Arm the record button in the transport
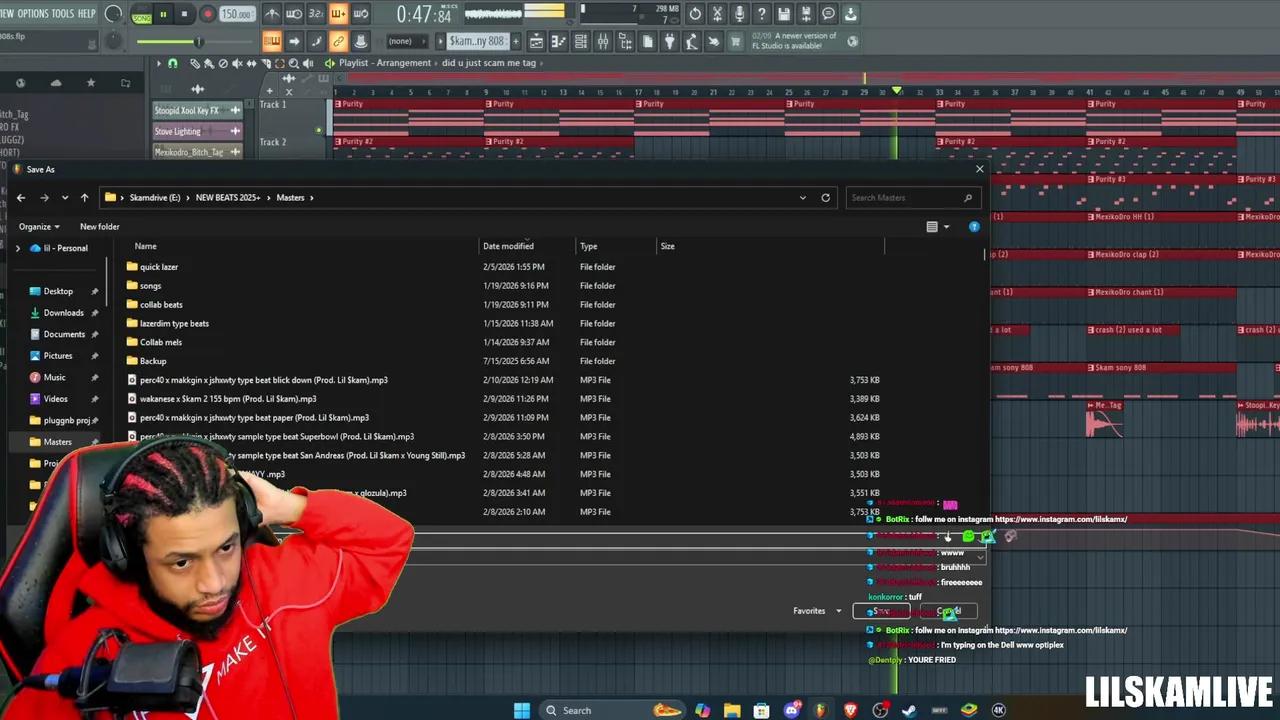1280x720 pixels. 208,14
